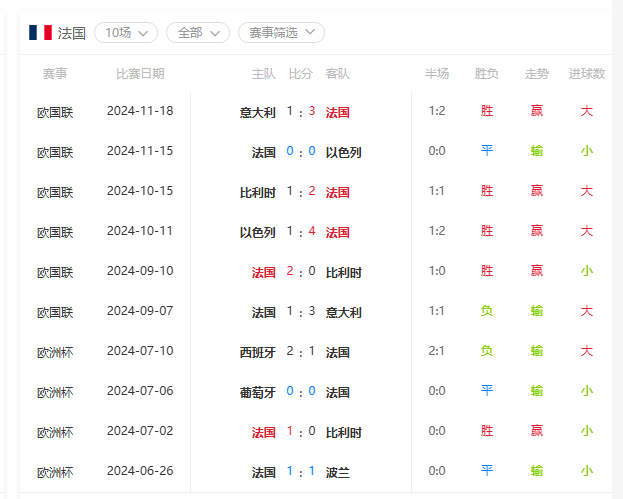623x499 pixels.
Task: Click the 输 trend in 2024-11-15 row
Action: point(537,151)
